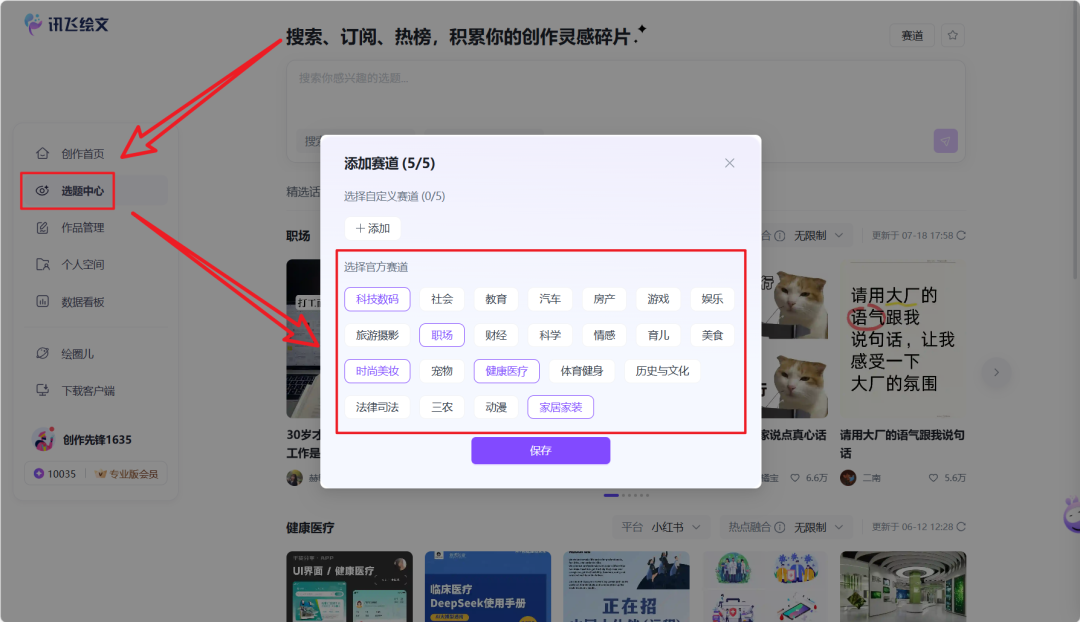Click the 6.6万 like heart icon
The image size is (1080, 622).
pyautogui.click(x=795, y=477)
